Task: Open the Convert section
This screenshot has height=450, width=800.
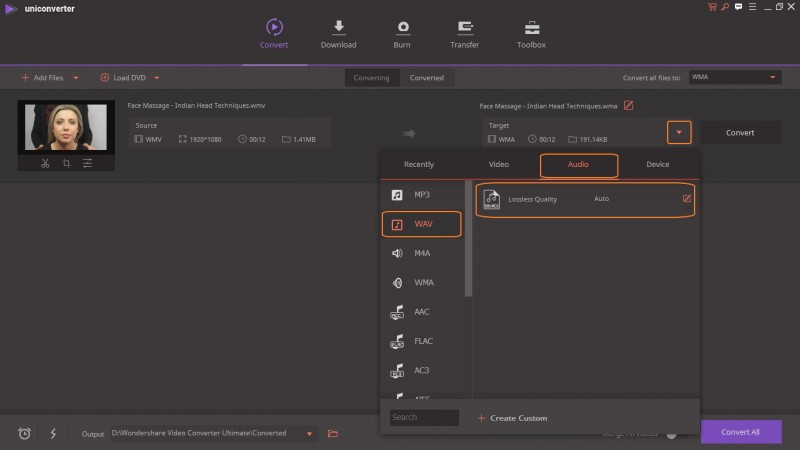Action: pyautogui.click(x=274, y=34)
